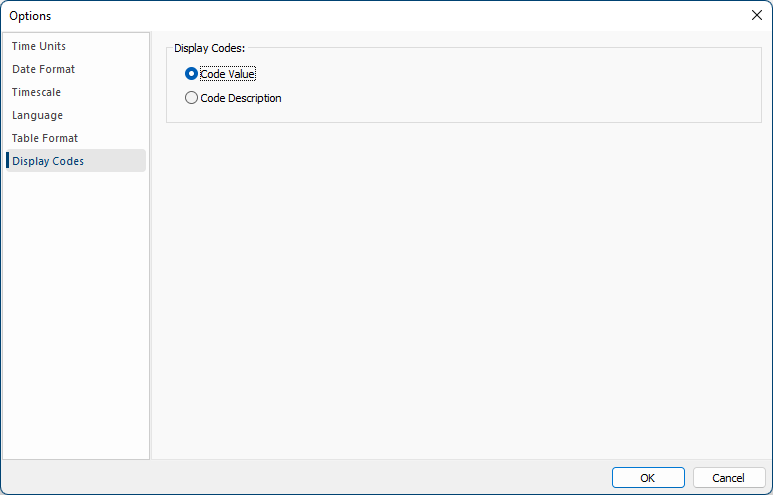The image size is (773, 495).
Task: Enable the Code Description radio option
Action: point(191,98)
